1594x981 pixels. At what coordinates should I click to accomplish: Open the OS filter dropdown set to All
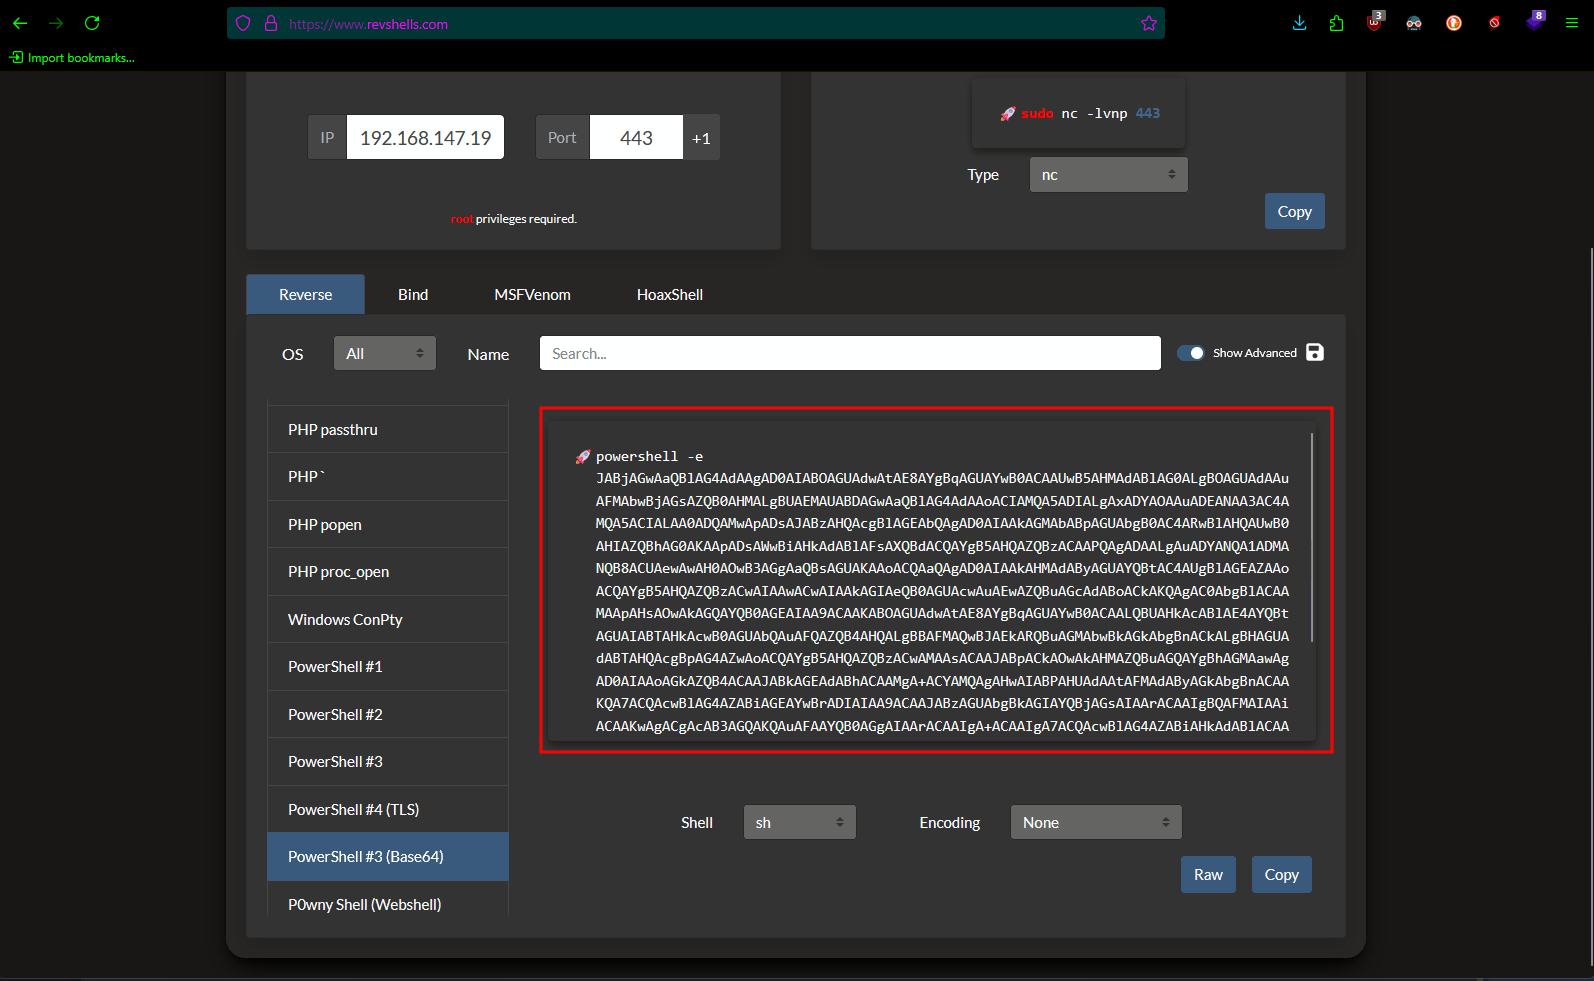click(x=385, y=353)
